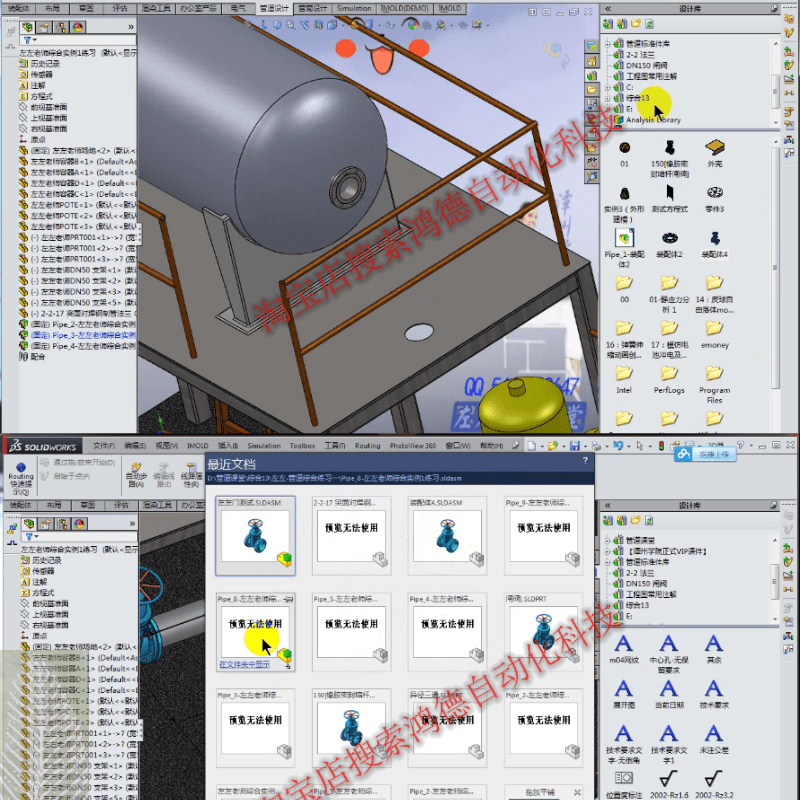Image resolution: width=800 pixels, height=800 pixels.
Task: Select the 装配体2 item in Design Library
Action: (669, 244)
